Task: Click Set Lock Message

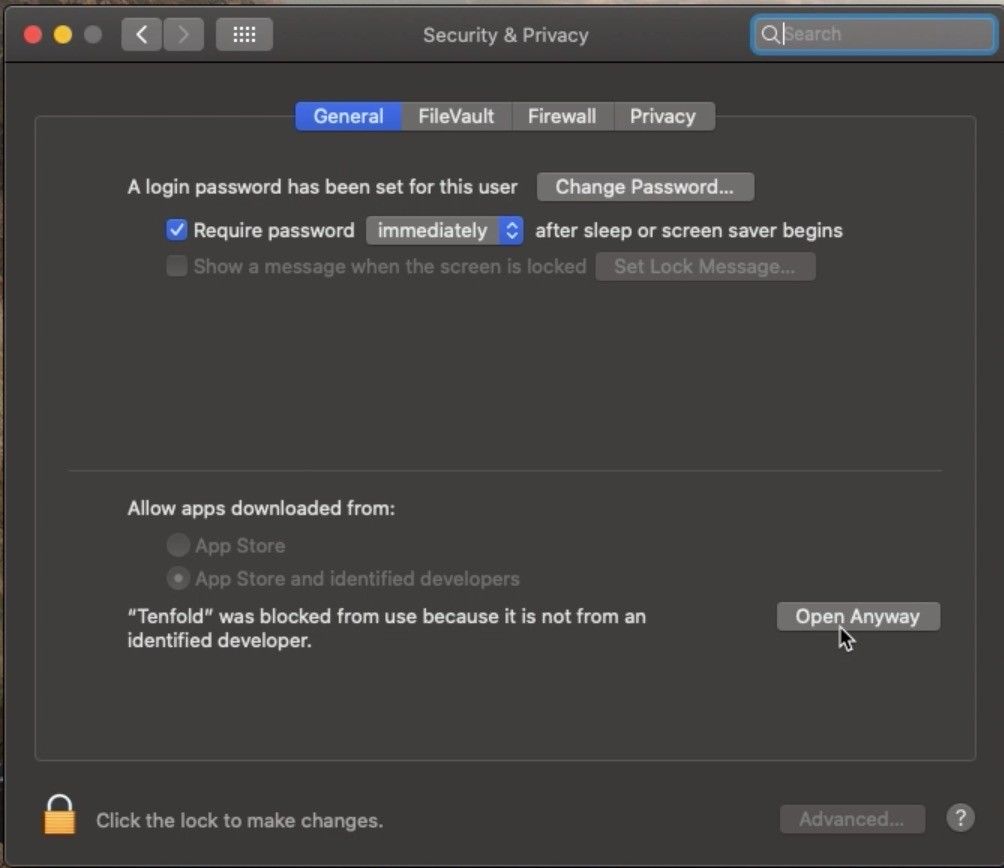Action: pyautogui.click(x=705, y=266)
